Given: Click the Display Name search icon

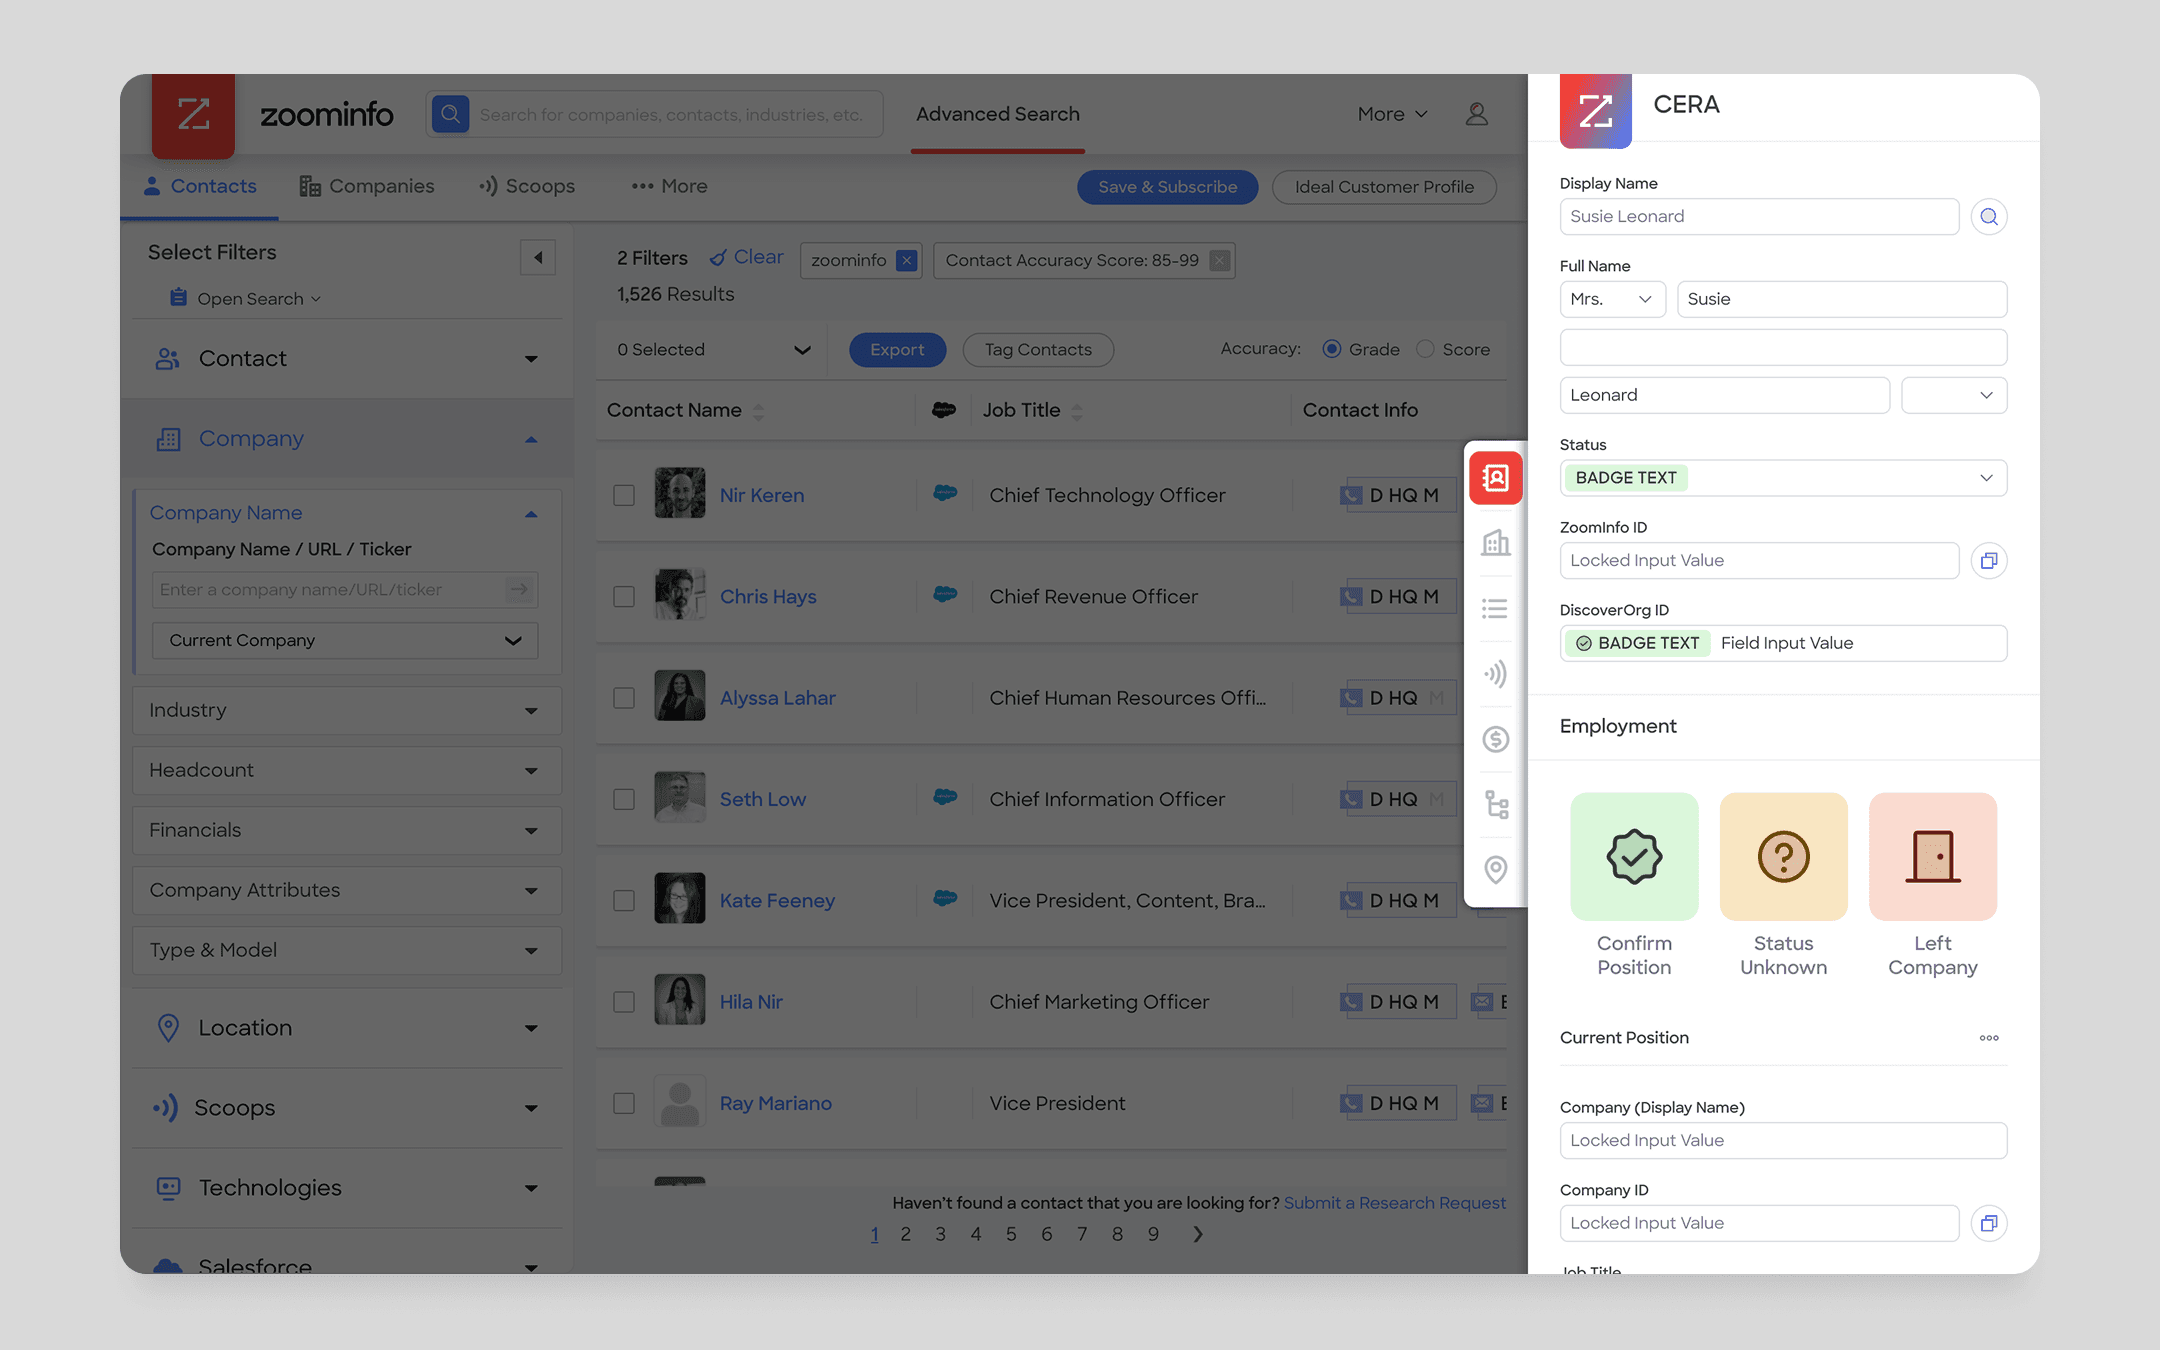Looking at the screenshot, I should click(x=1989, y=216).
